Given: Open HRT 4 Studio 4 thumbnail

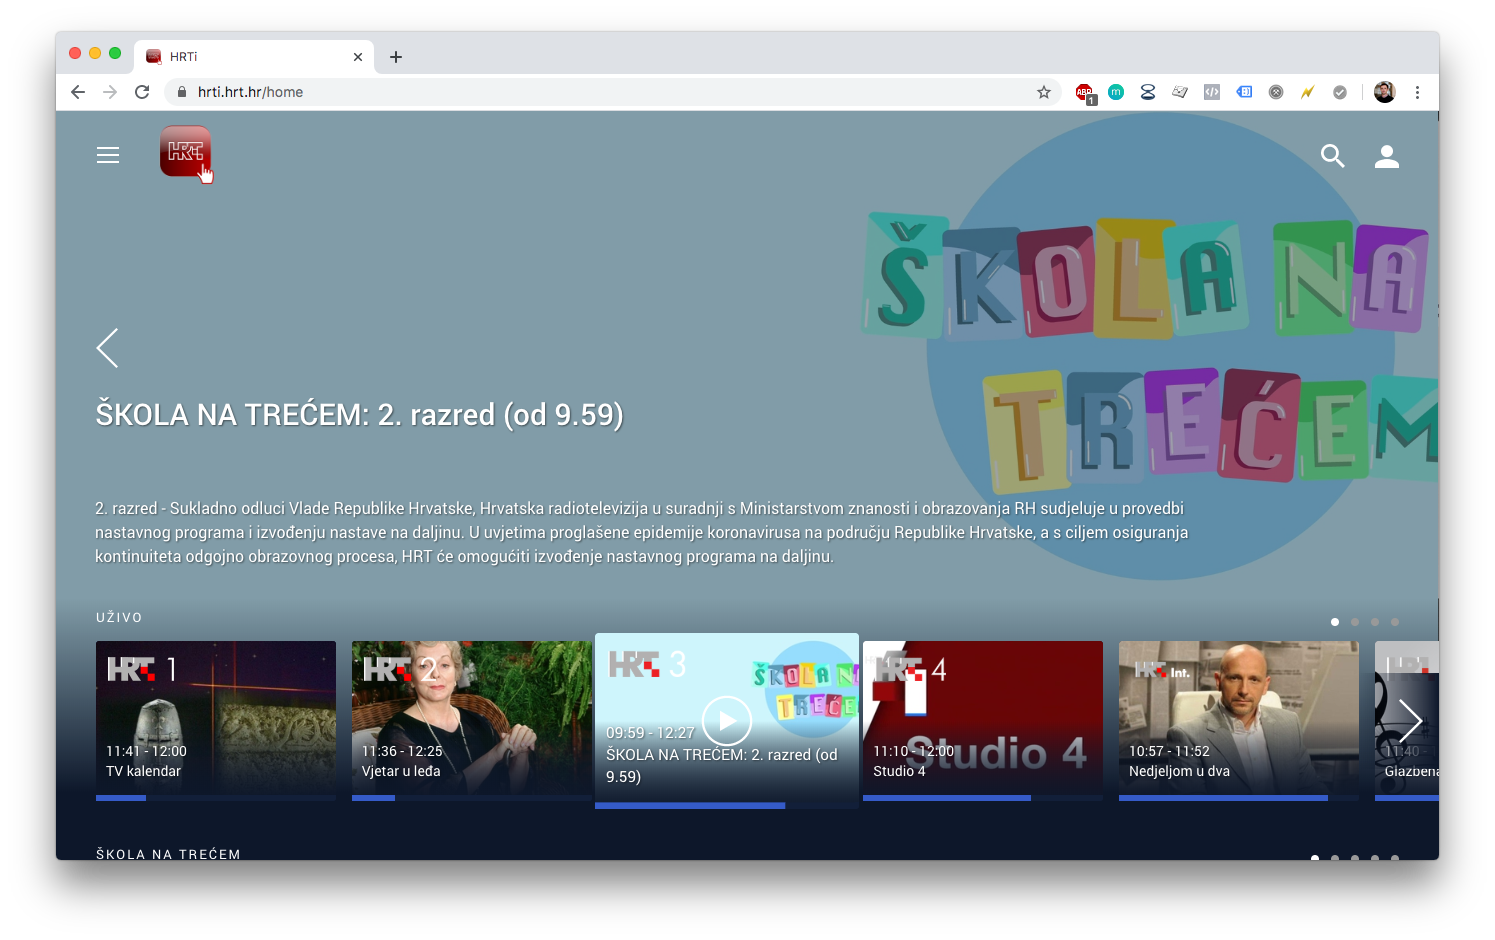Looking at the screenshot, I should pos(982,718).
